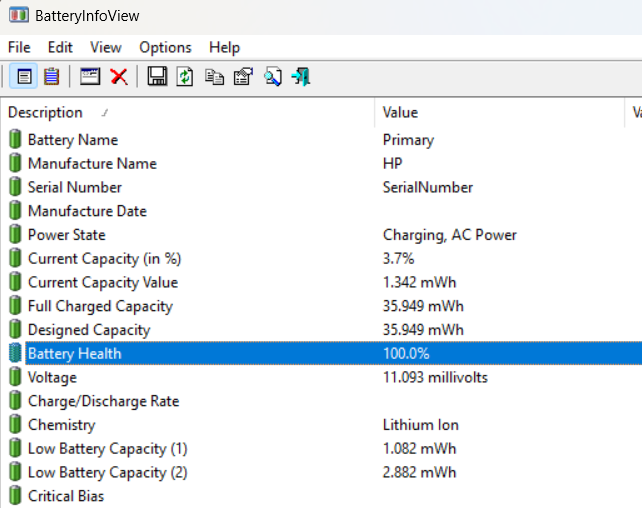Click battery icon beside Battery Name row
This screenshot has height=508, width=642.
15,139
